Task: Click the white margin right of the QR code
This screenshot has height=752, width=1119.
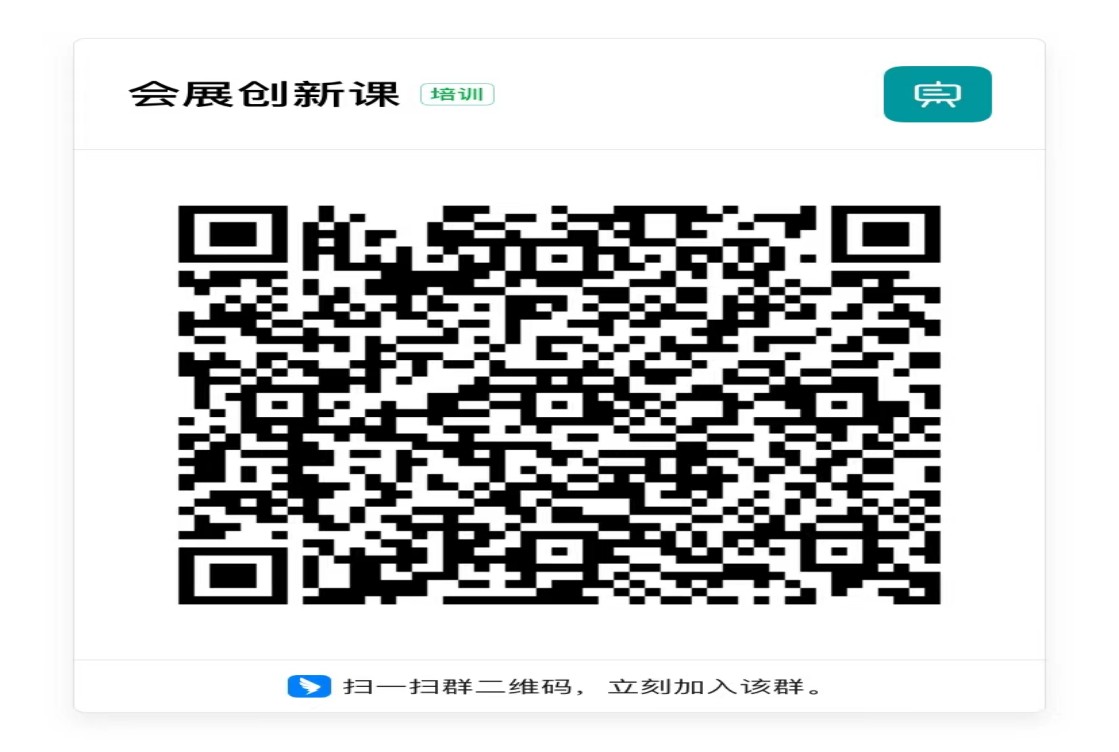Action: click(x=993, y=405)
